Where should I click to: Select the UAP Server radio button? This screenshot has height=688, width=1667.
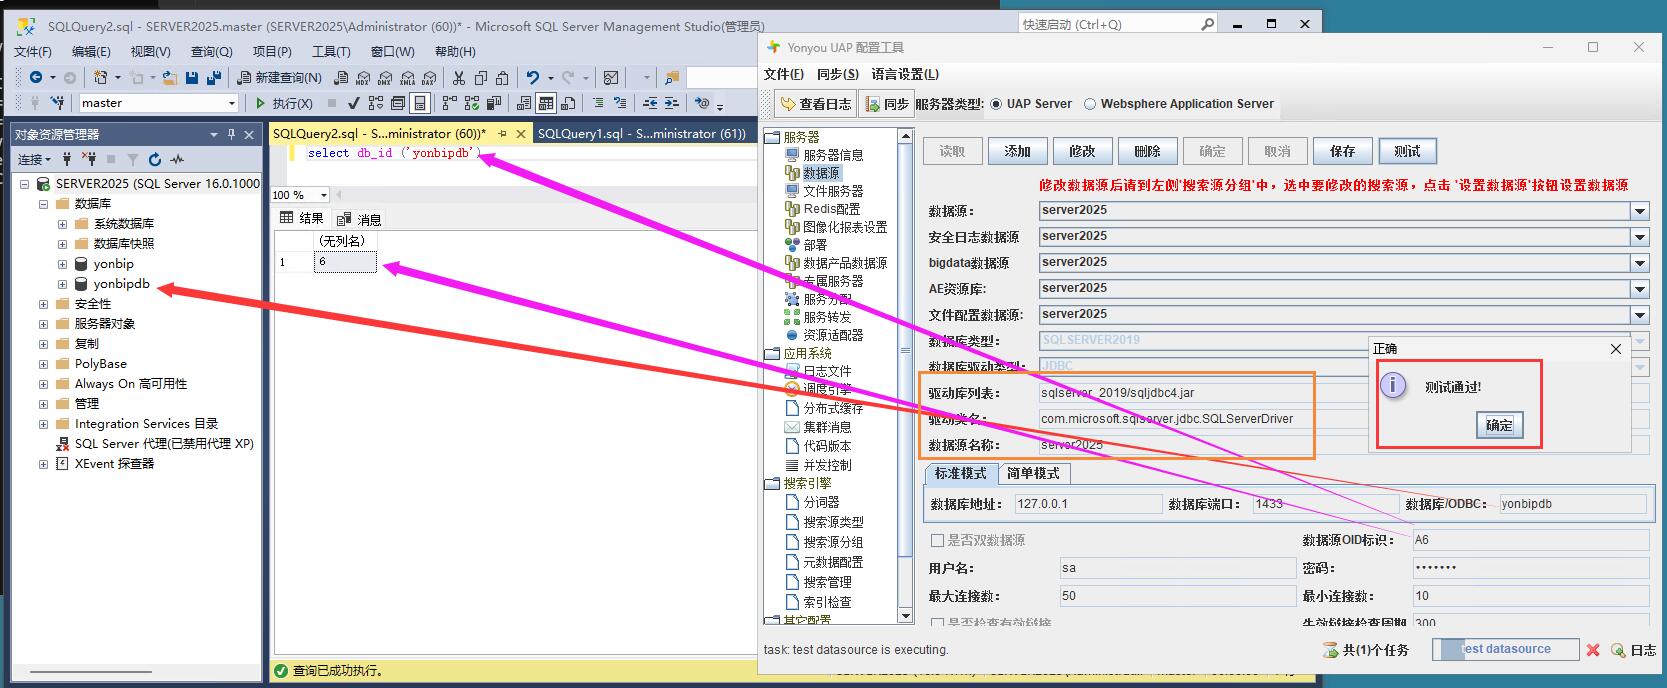(x=996, y=104)
